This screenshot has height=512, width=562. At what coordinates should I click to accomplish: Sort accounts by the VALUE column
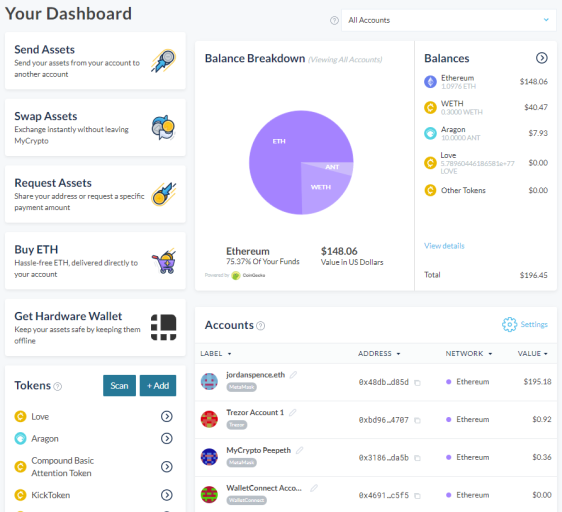(533, 354)
